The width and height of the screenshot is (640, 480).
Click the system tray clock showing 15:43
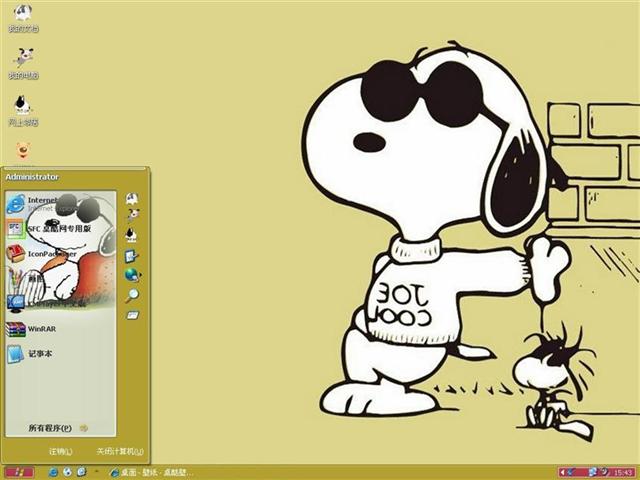click(x=623, y=473)
